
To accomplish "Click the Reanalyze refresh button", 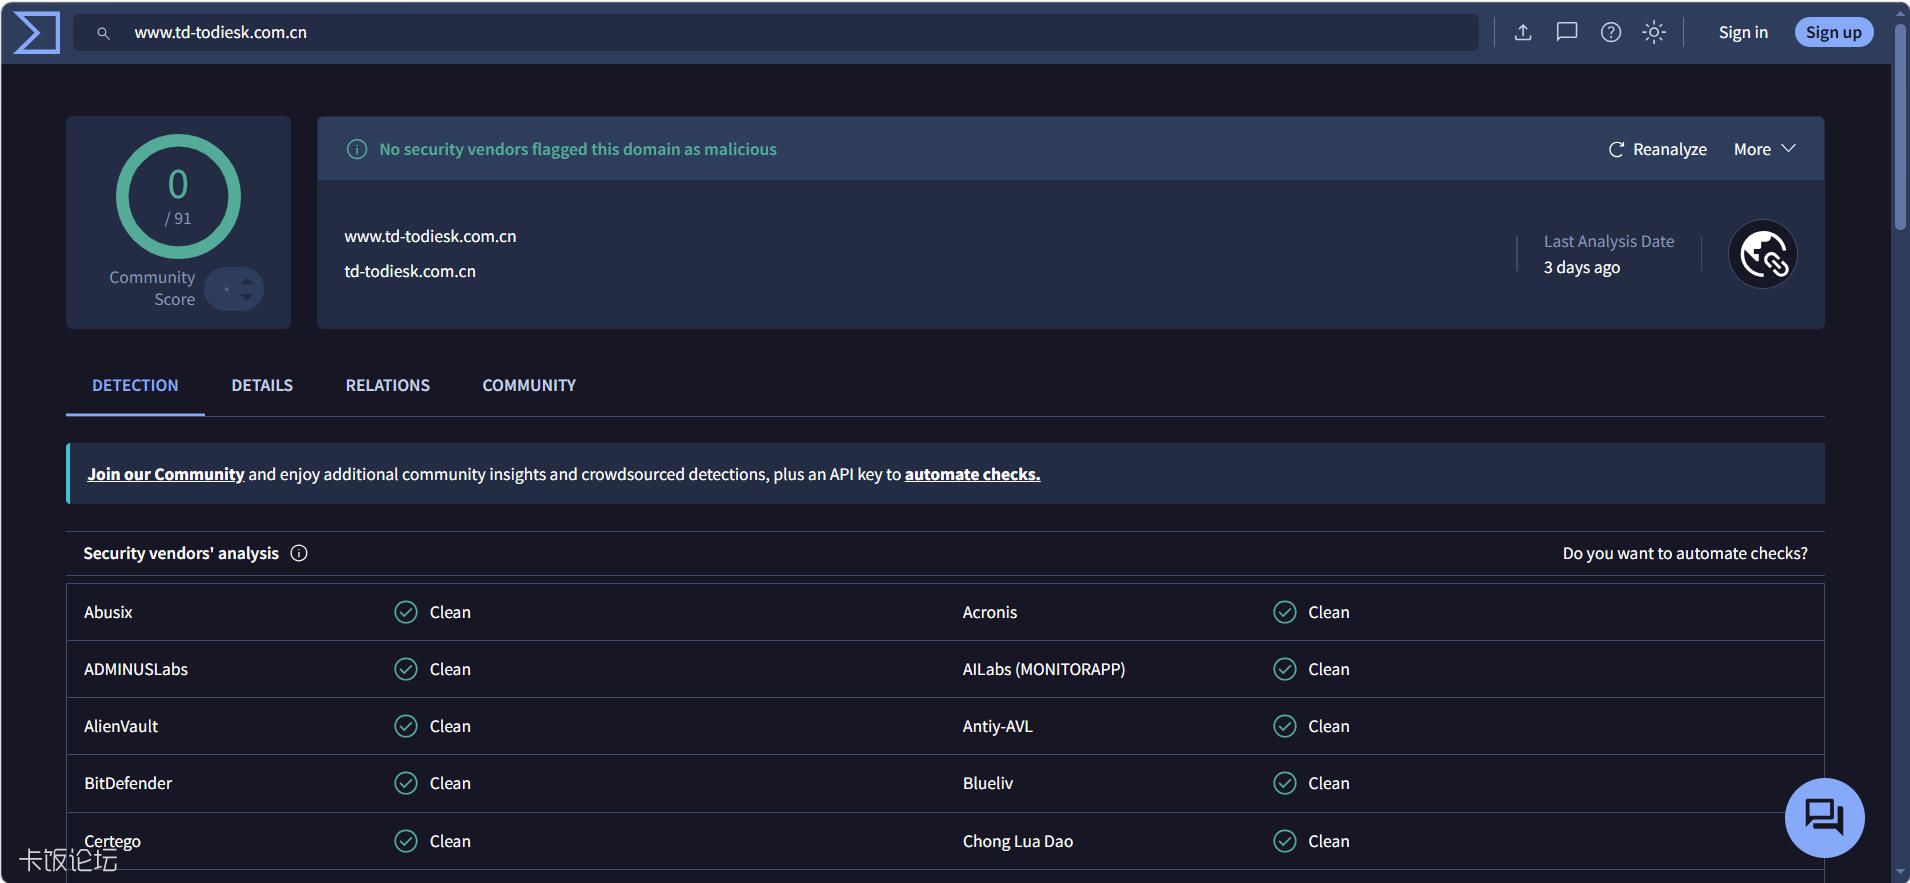I will tap(1658, 149).
